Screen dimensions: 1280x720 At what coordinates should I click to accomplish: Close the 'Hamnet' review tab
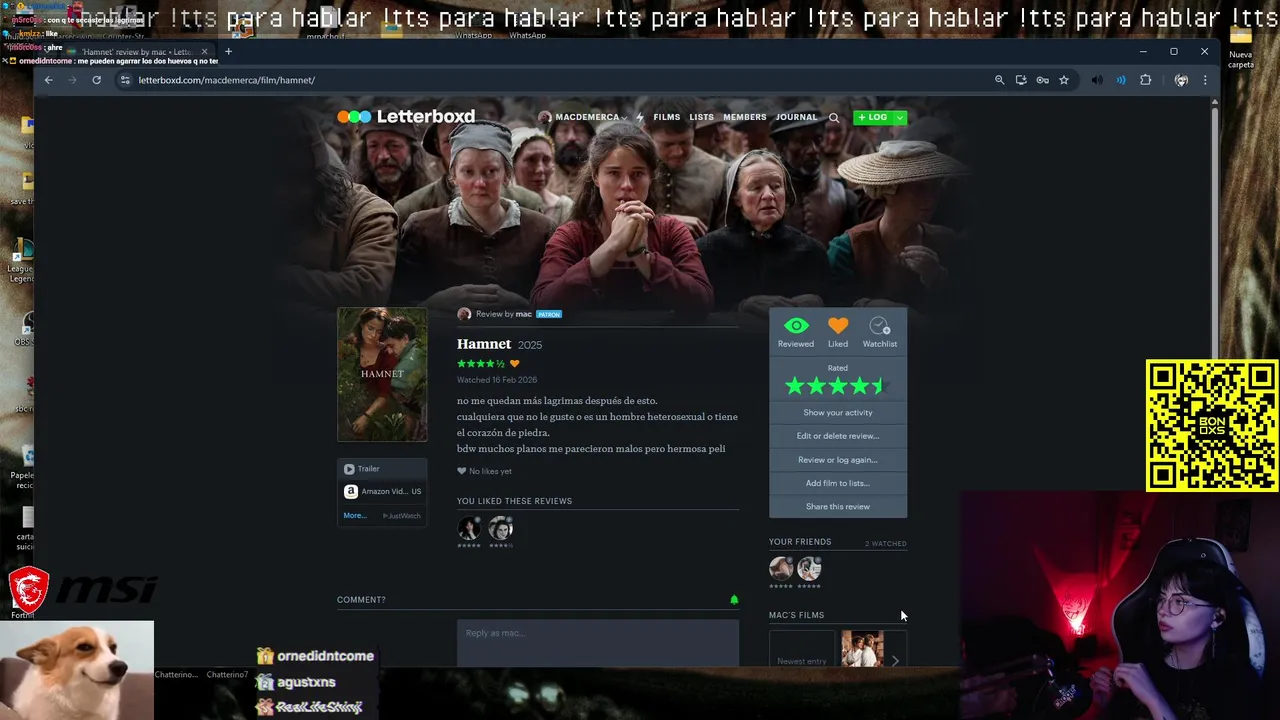pyautogui.click(x=205, y=52)
